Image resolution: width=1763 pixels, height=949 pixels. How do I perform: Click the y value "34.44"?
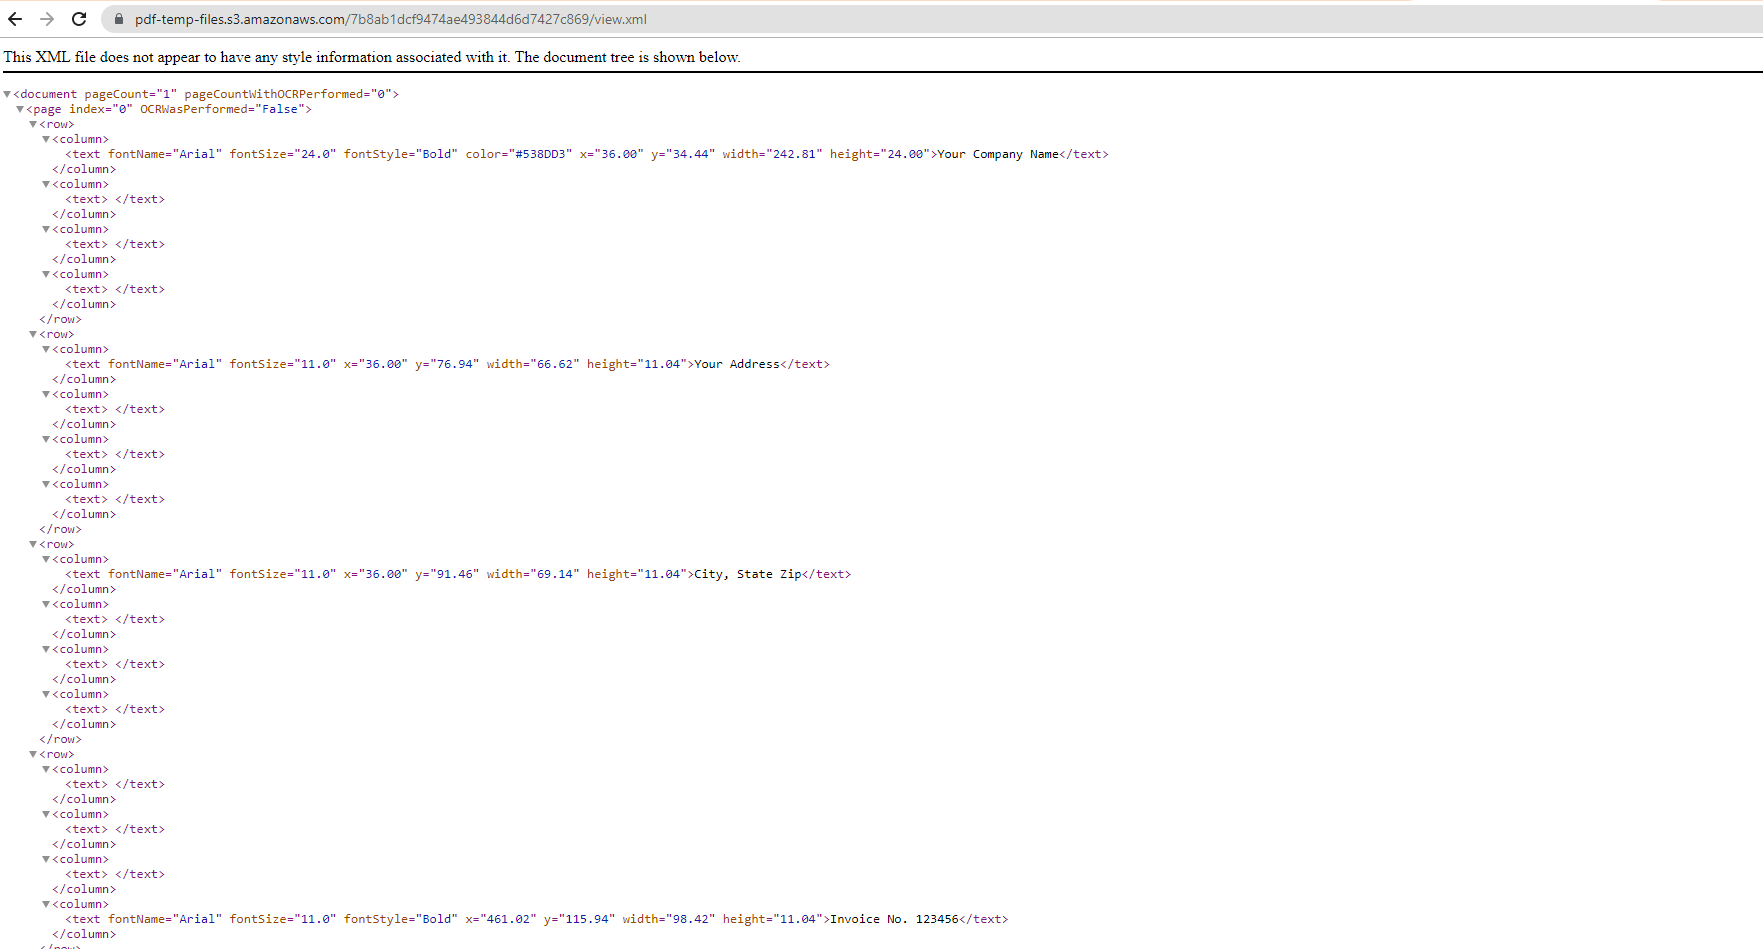690,154
